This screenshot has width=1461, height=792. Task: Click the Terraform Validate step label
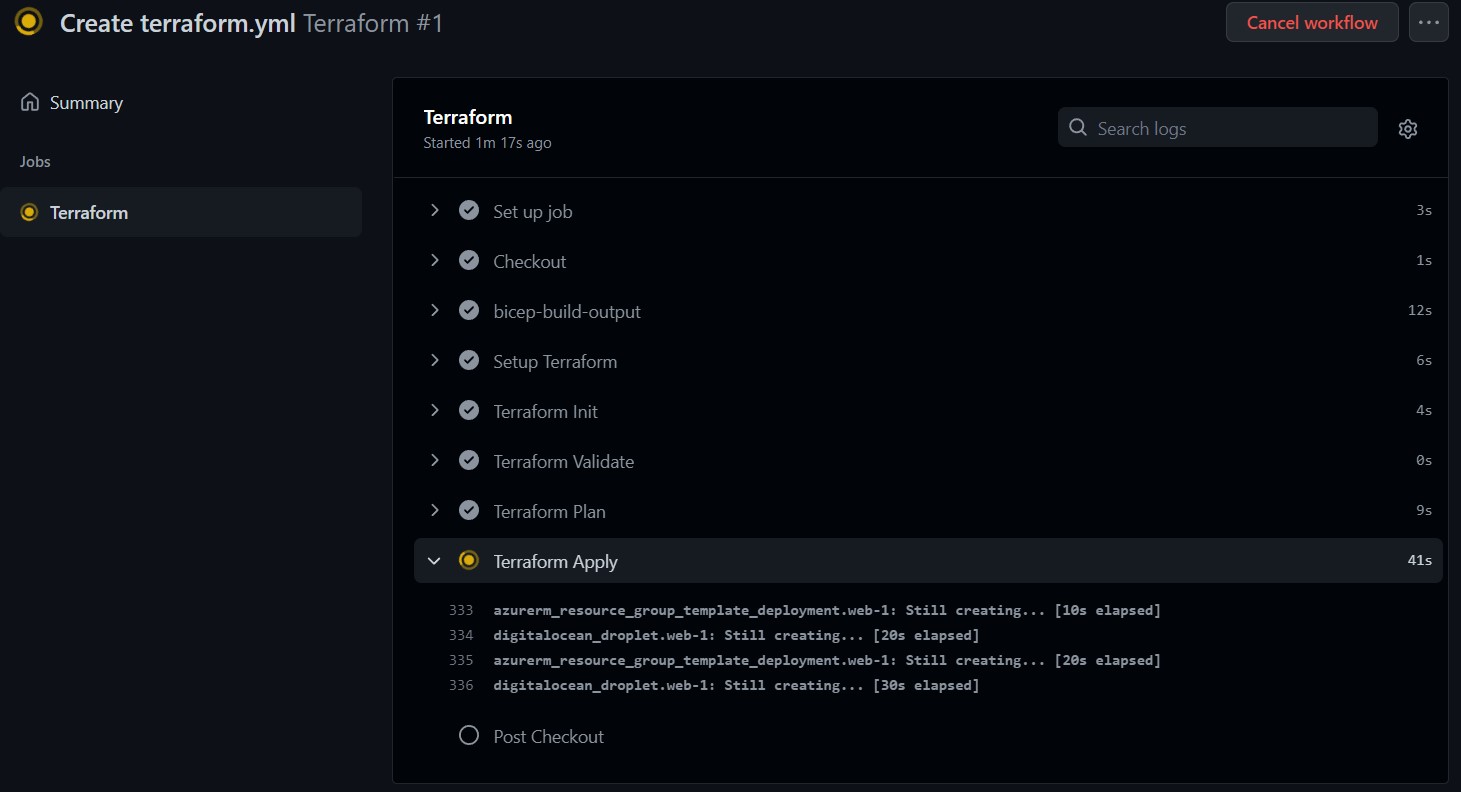click(x=564, y=462)
